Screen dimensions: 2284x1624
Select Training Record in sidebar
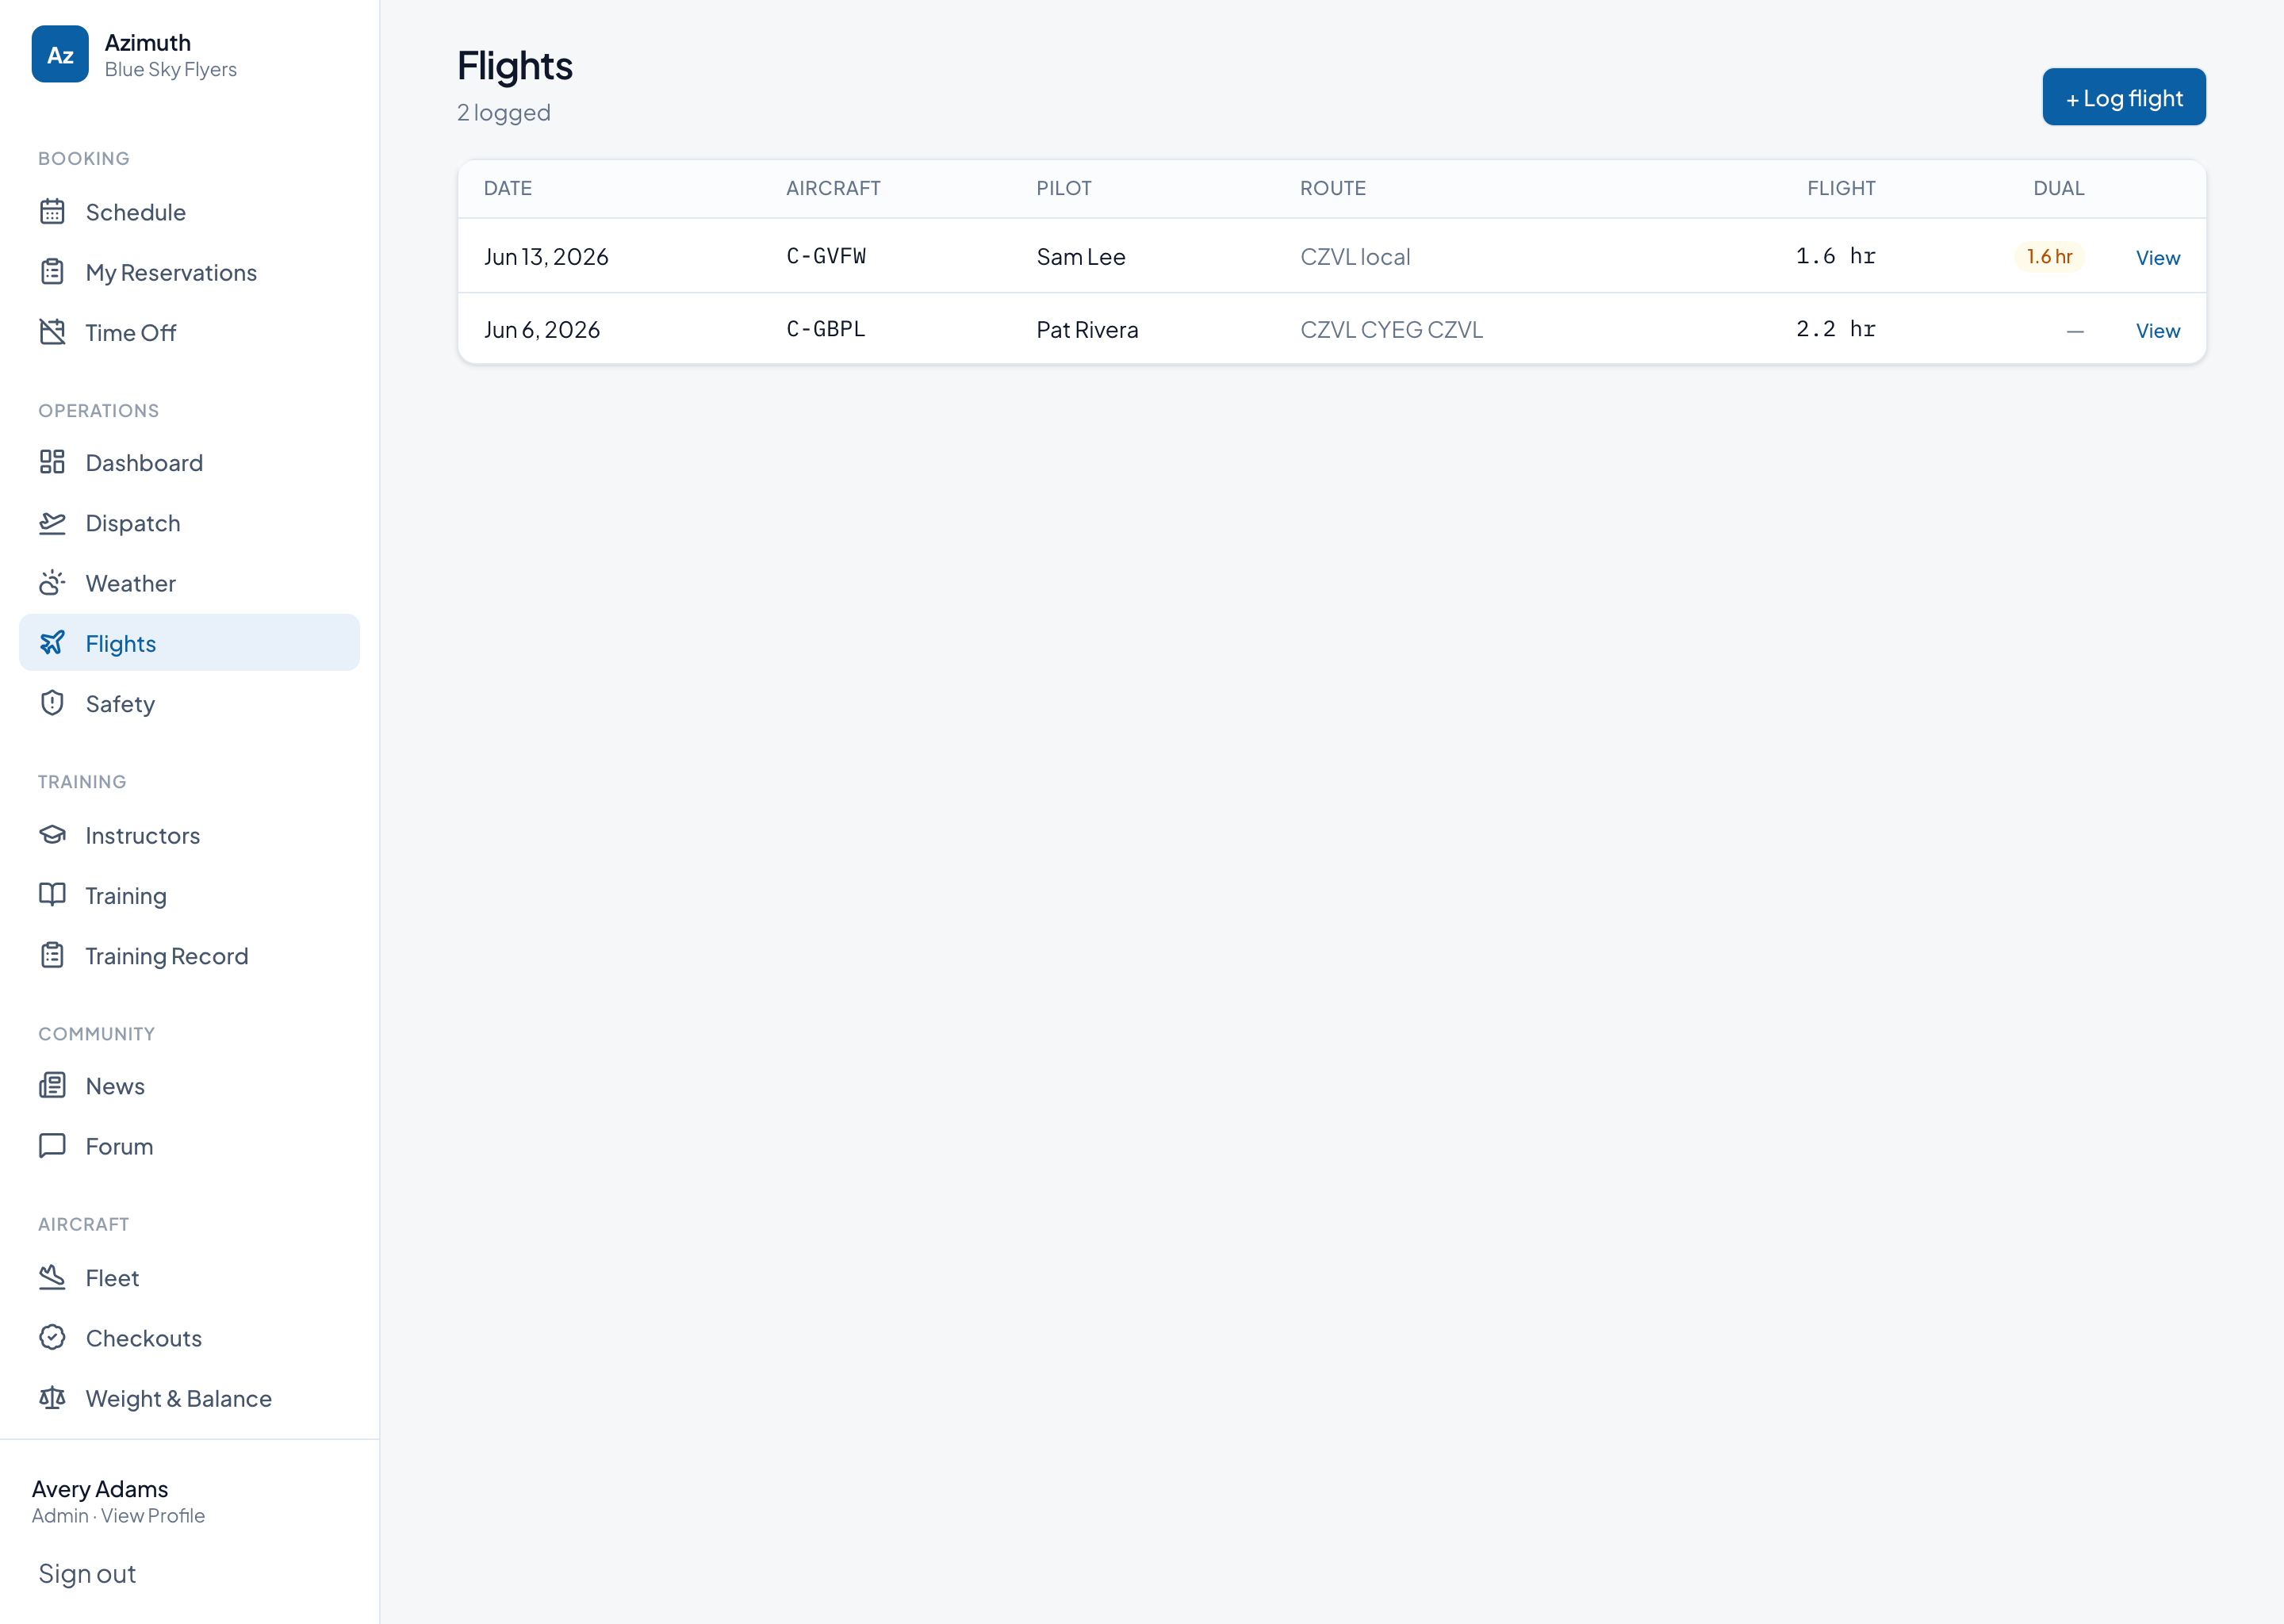coord(189,955)
